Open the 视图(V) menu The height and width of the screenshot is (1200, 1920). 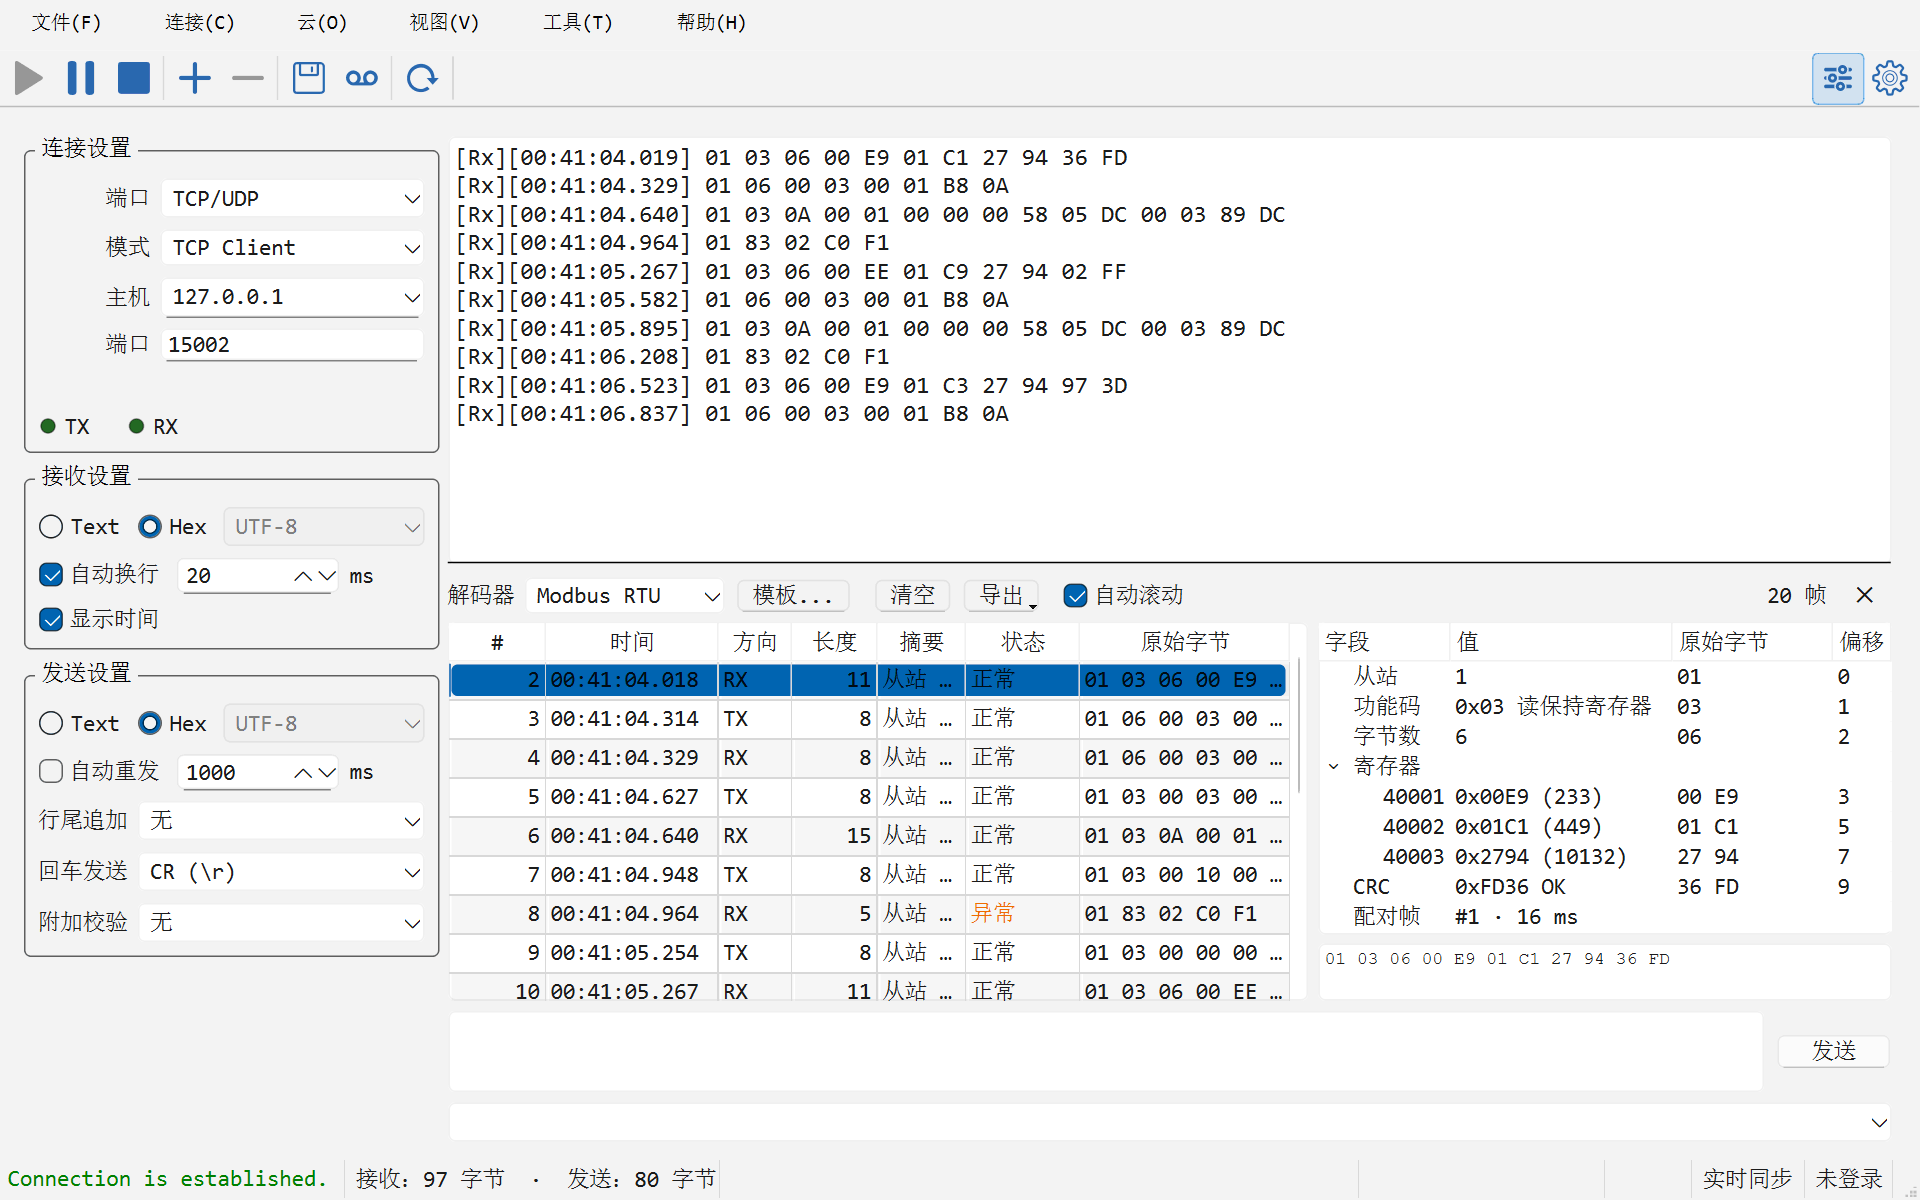tap(444, 22)
